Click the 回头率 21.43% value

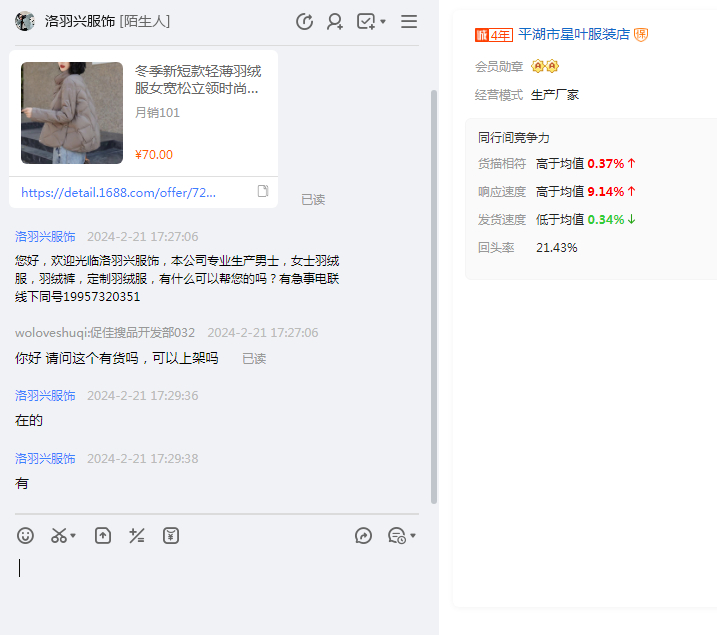(556, 247)
